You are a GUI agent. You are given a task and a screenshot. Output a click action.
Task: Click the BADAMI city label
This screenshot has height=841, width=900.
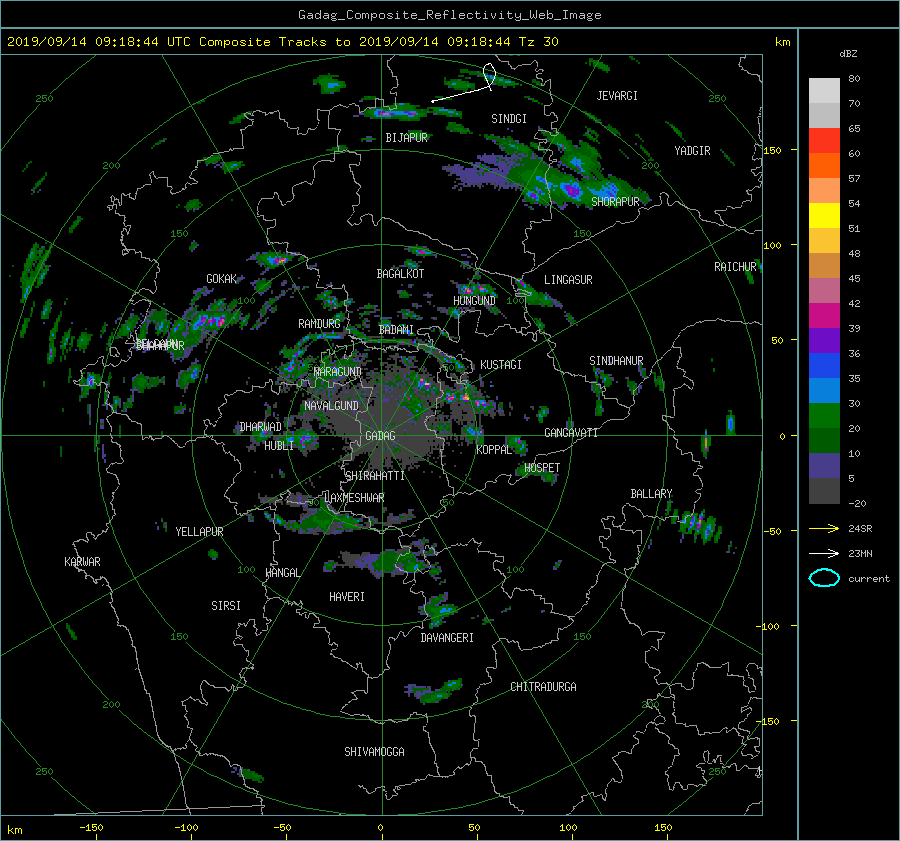pyautogui.click(x=396, y=330)
